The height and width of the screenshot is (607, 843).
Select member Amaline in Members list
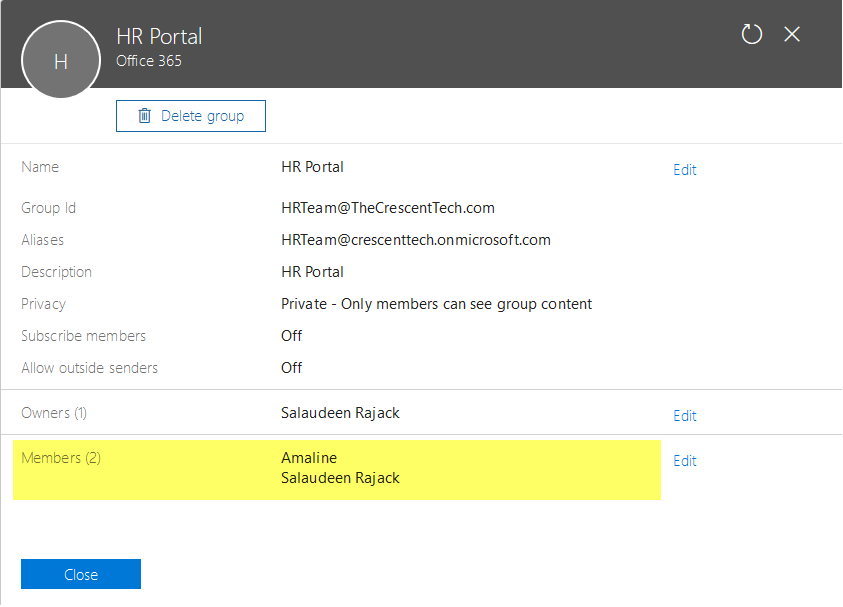[309, 458]
